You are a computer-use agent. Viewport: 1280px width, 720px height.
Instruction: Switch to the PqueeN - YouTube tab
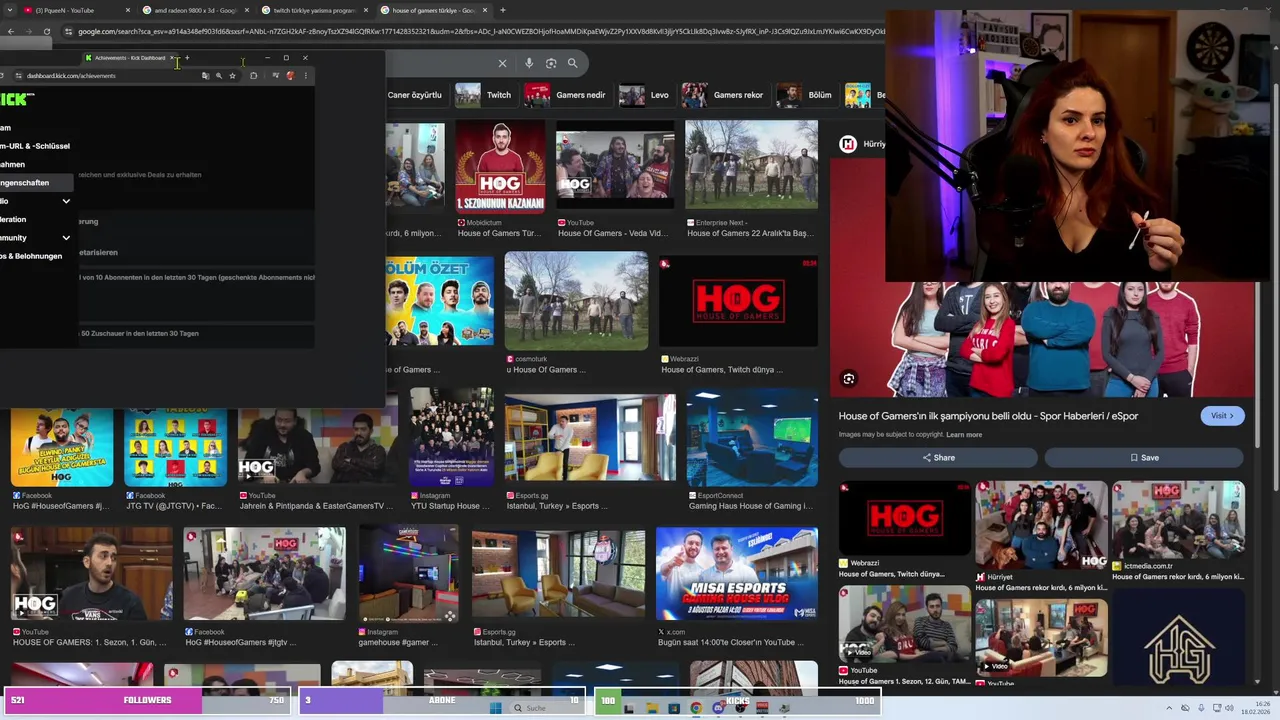click(x=78, y=10)
